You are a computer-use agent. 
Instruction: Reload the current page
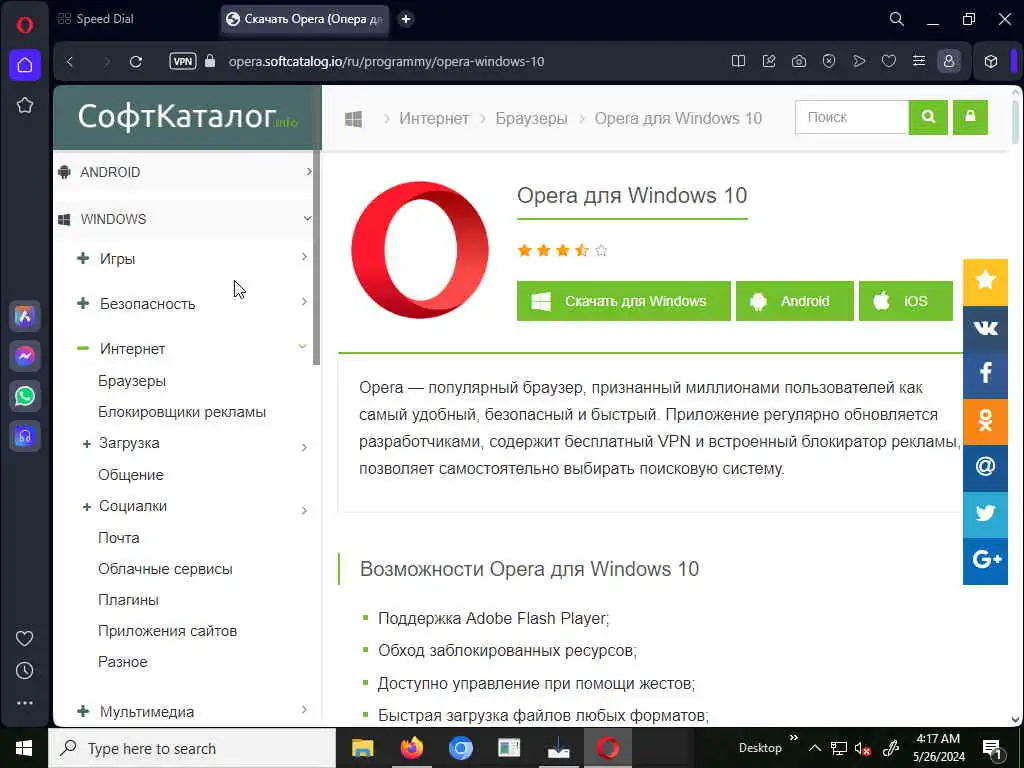[x=136, y=61]
